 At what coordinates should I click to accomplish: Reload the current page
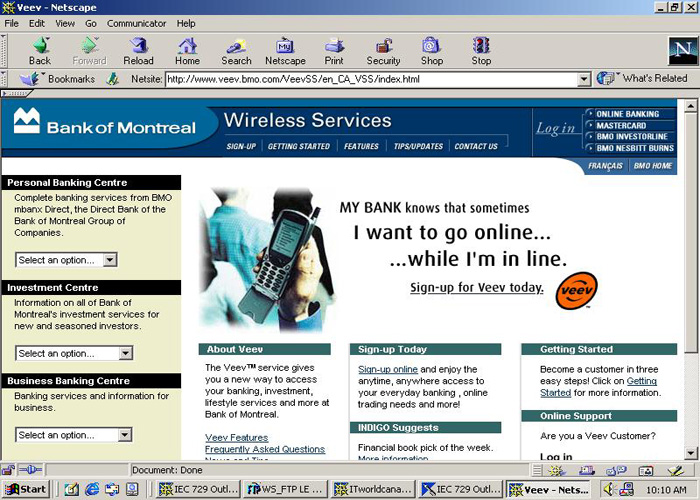(138, 46)
